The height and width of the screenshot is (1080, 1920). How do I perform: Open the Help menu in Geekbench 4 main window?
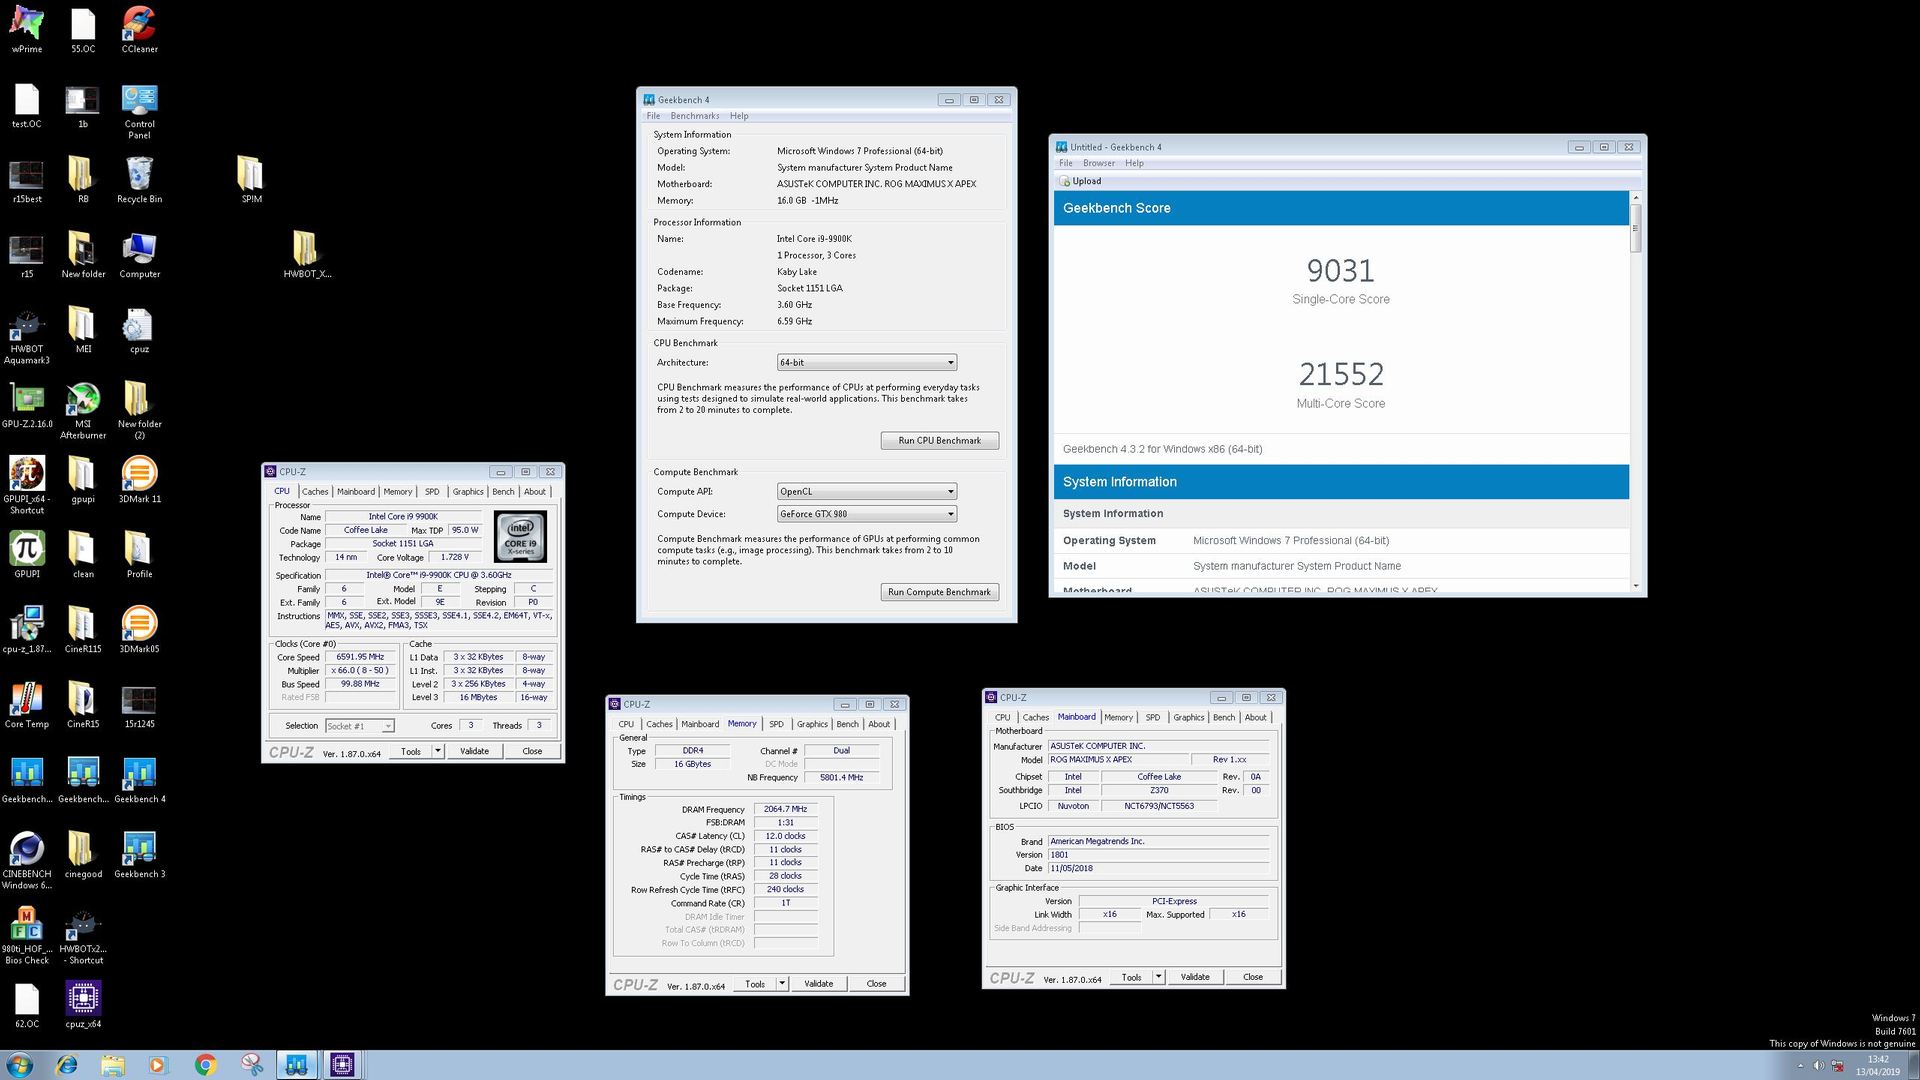[x=739, y=116]
